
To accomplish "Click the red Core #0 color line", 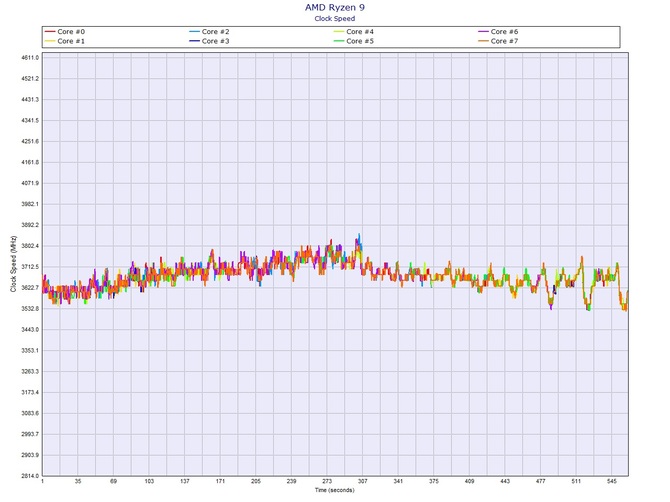I will pyautogui.click(x=50, y=32).
